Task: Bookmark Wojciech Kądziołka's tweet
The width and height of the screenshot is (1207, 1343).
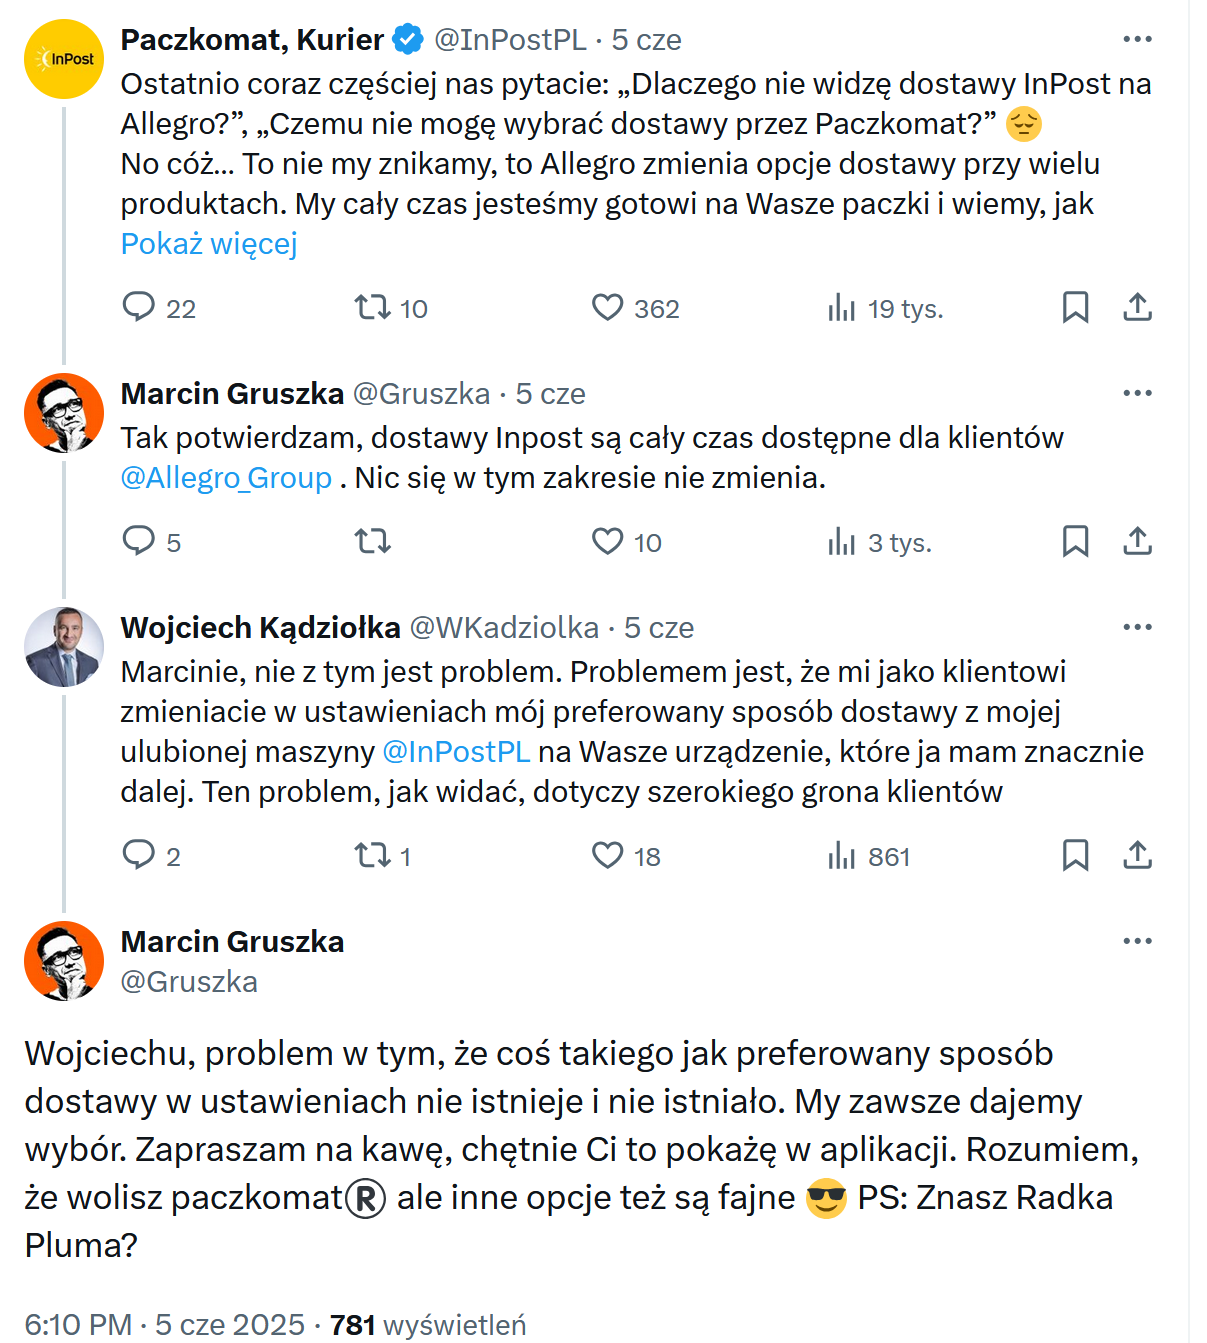Action: (x=1075, y=855)
